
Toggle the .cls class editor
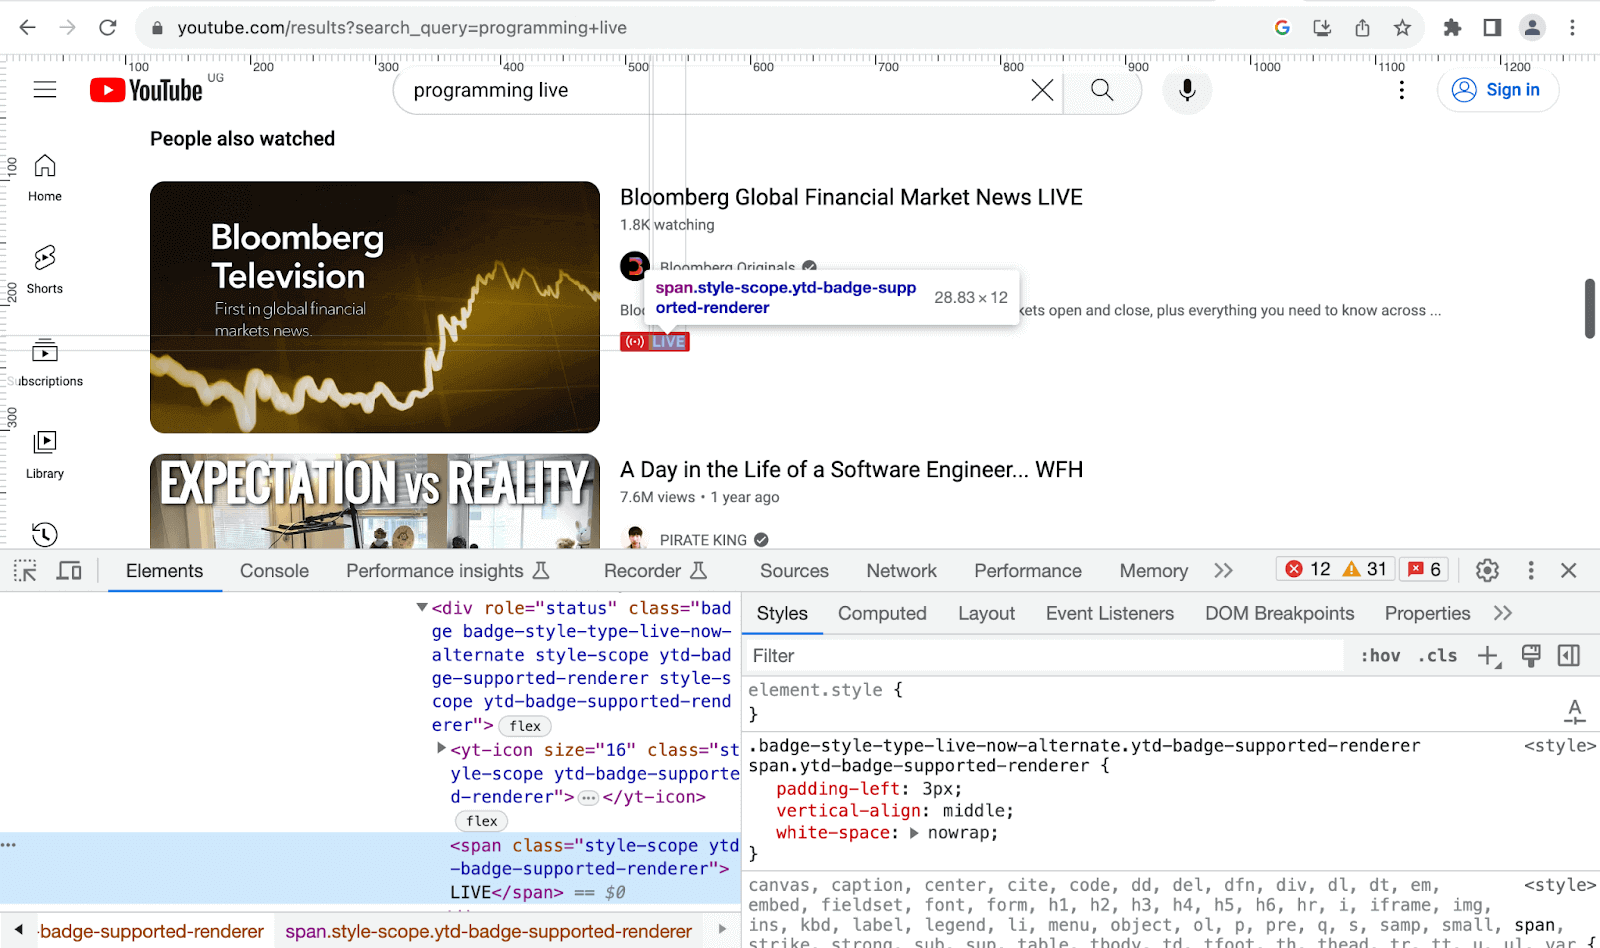[x=1437, y=656]
